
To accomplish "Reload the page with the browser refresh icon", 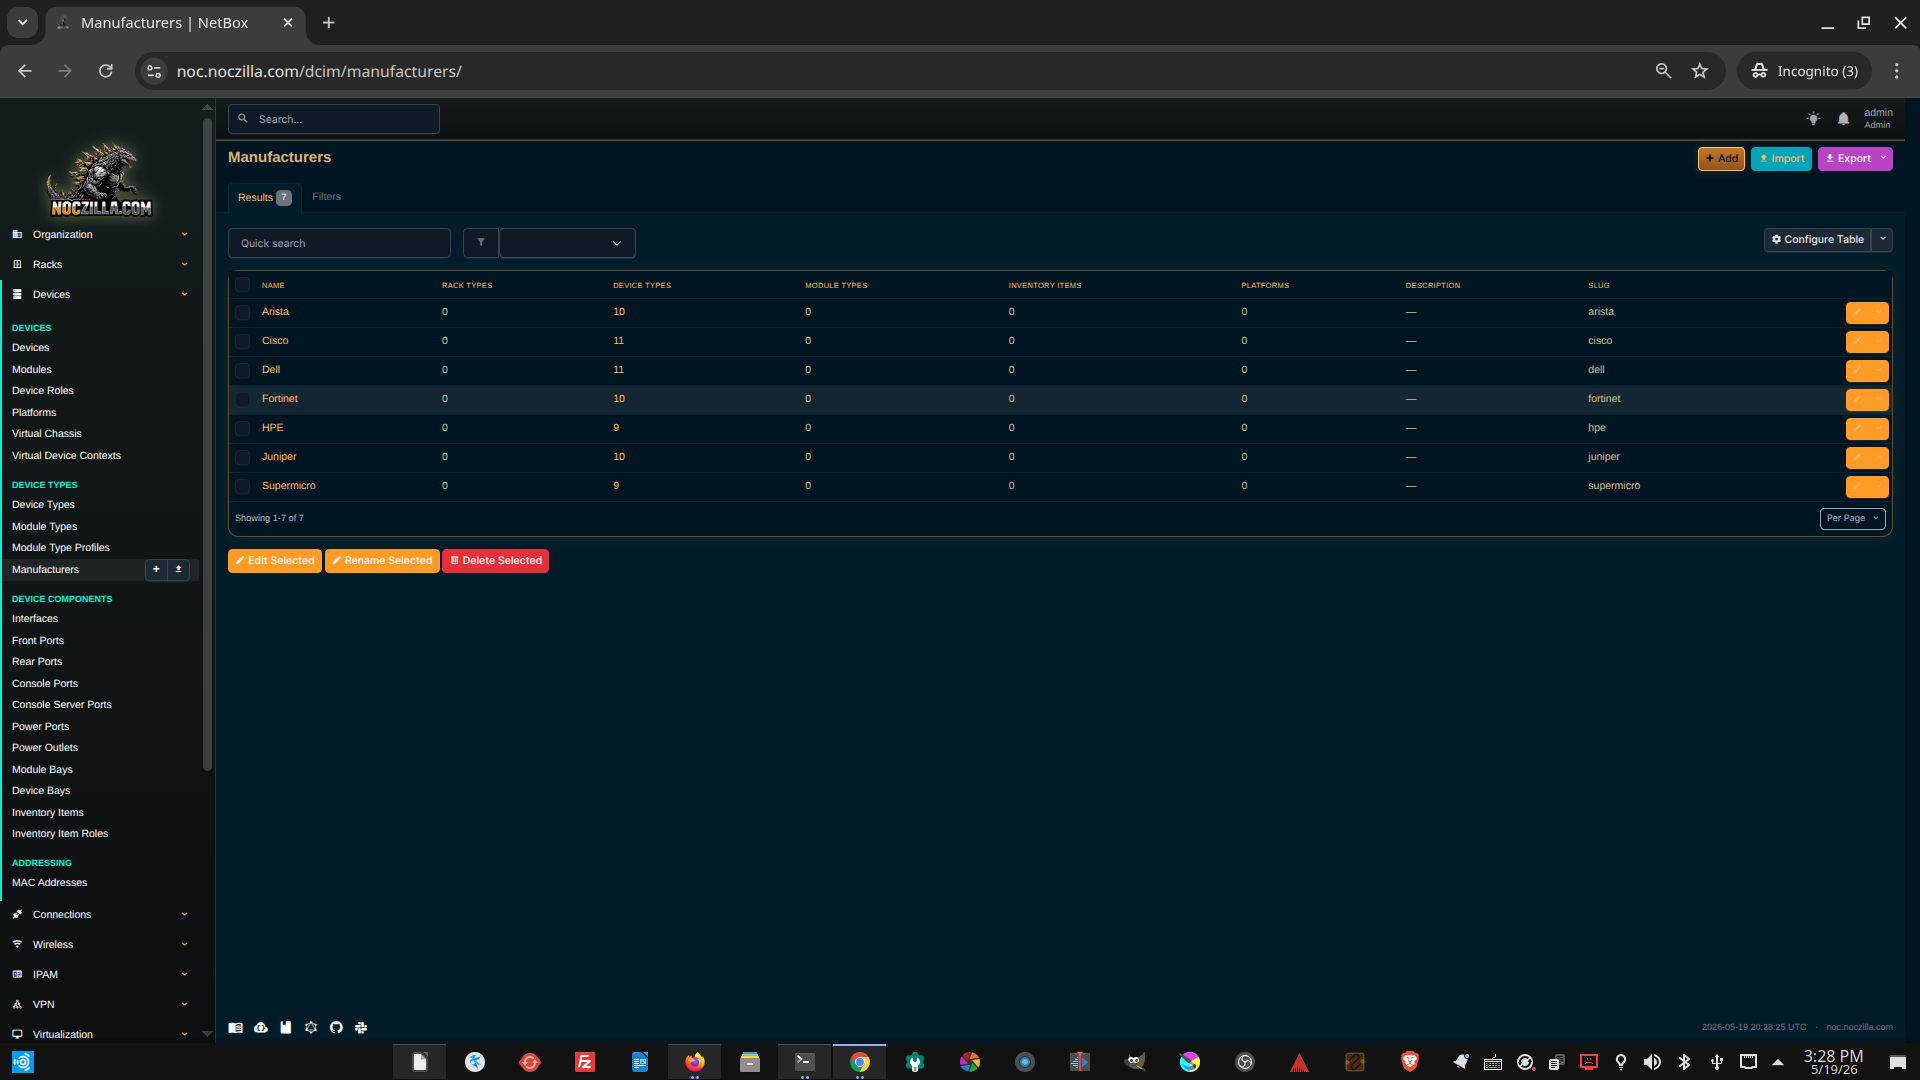I will pos(106,71).
